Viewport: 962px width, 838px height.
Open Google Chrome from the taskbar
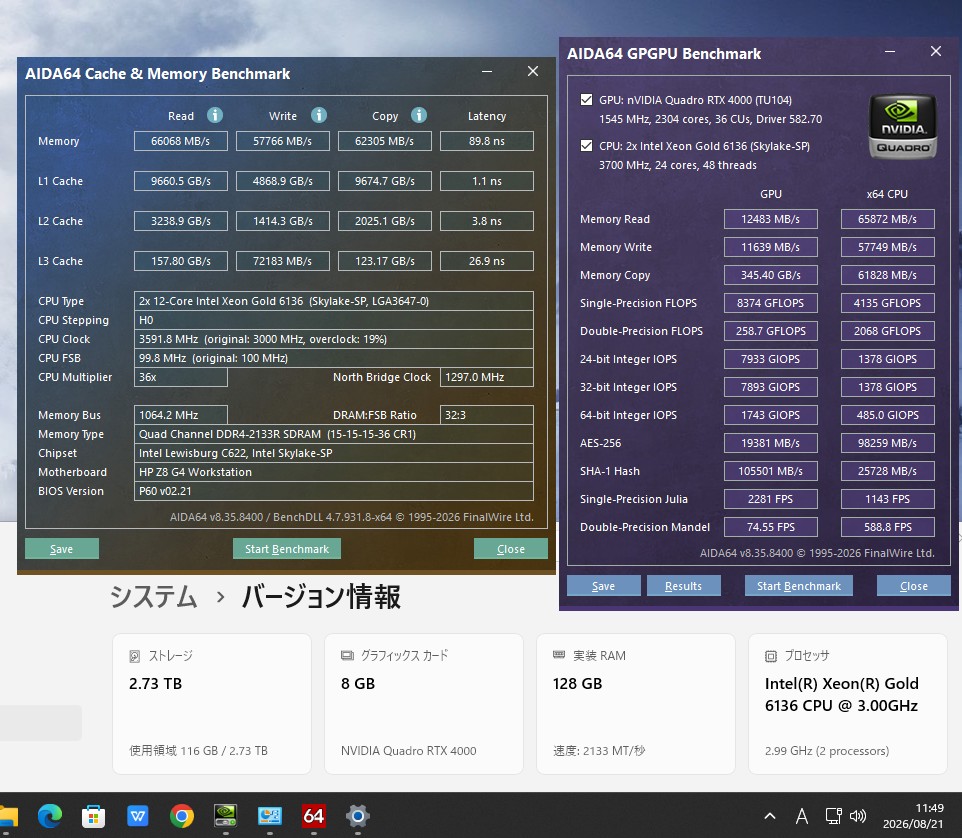coord(182,816)
